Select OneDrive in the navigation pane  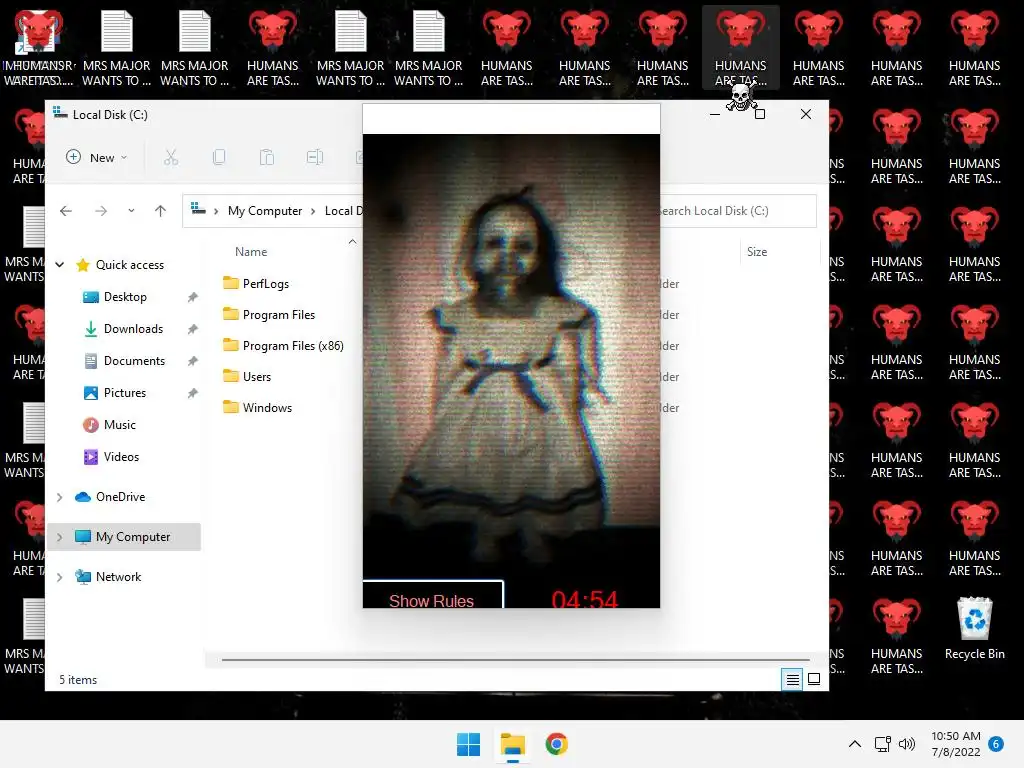tap(120, 497)
